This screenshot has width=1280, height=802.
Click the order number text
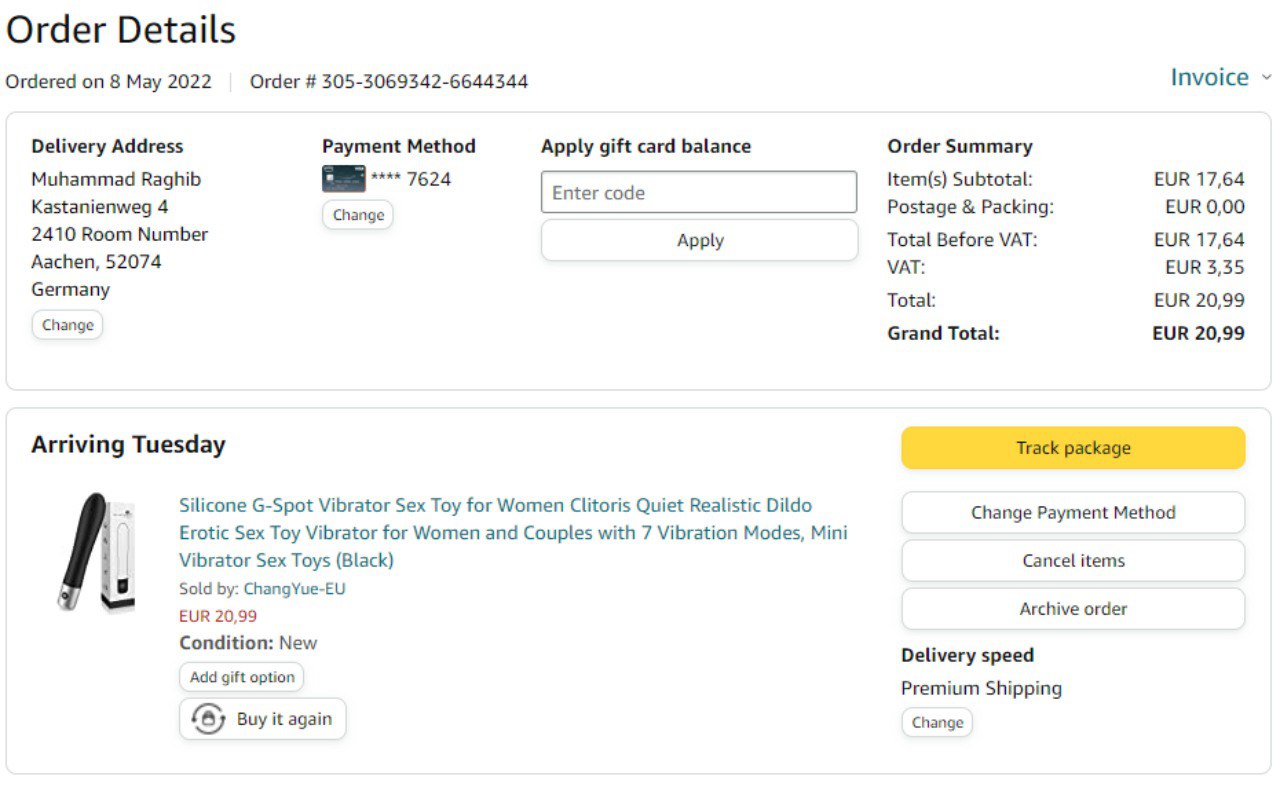(x=389, y=82)
